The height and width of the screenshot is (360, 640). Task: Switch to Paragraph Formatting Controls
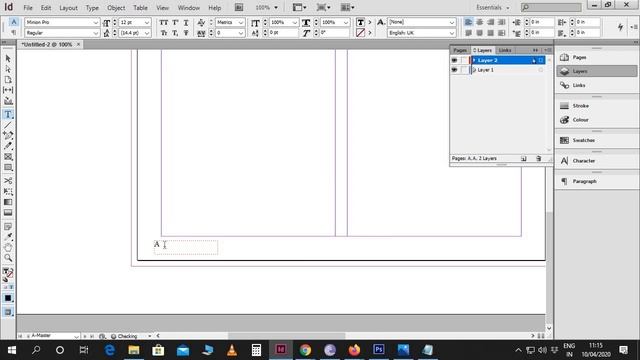pyautogui.click(x=13, y=33)
